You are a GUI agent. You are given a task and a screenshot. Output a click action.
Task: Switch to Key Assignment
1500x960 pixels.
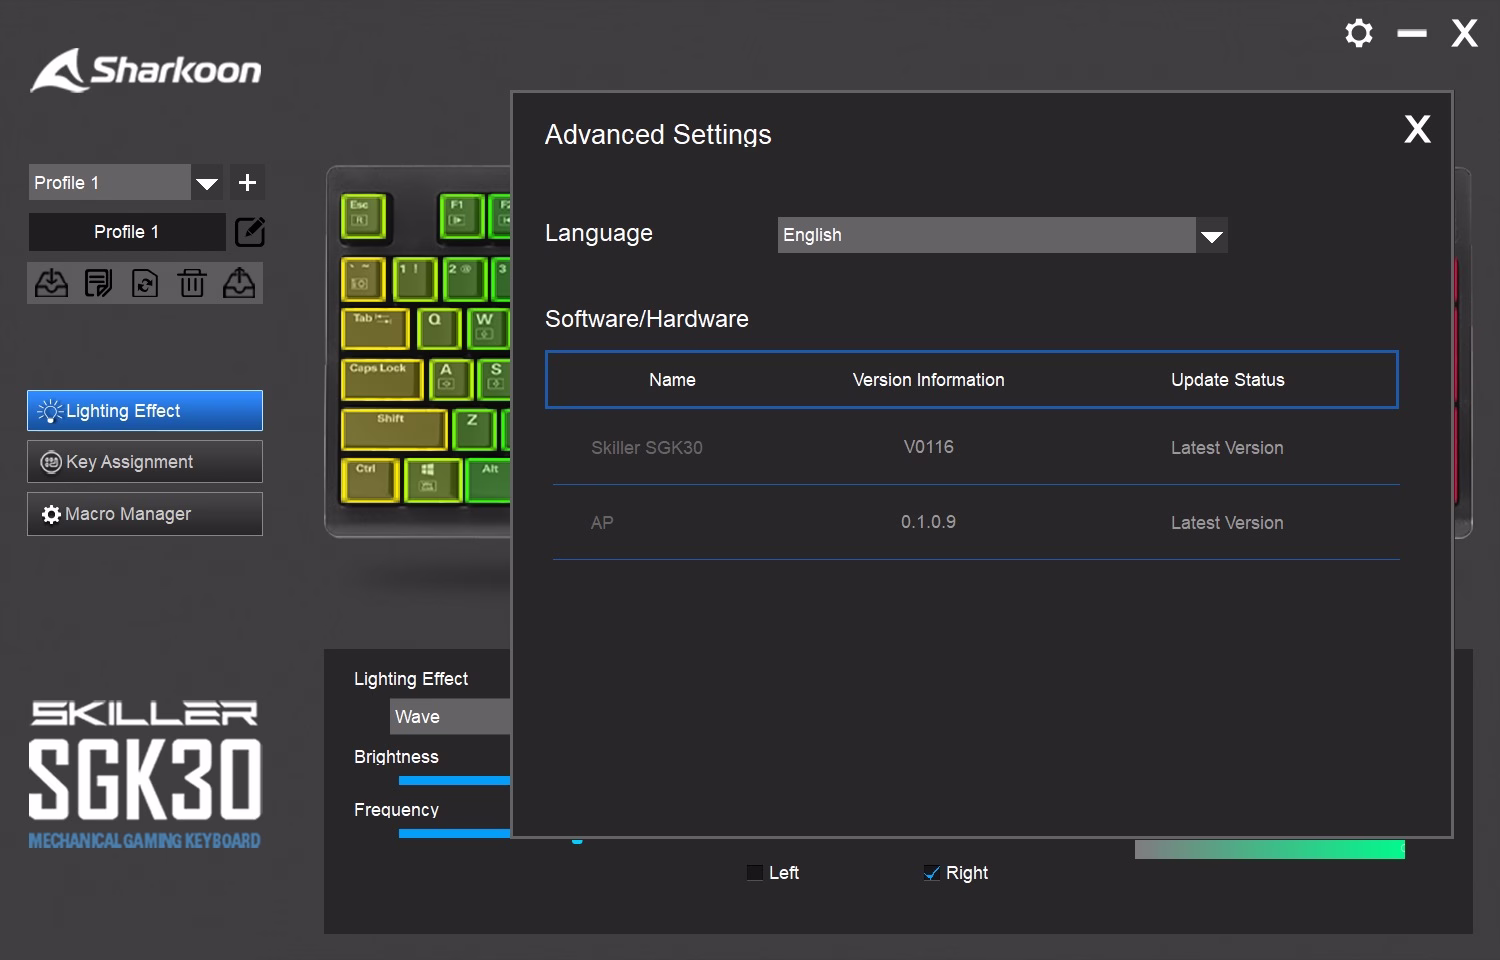(x=145, y=462)
